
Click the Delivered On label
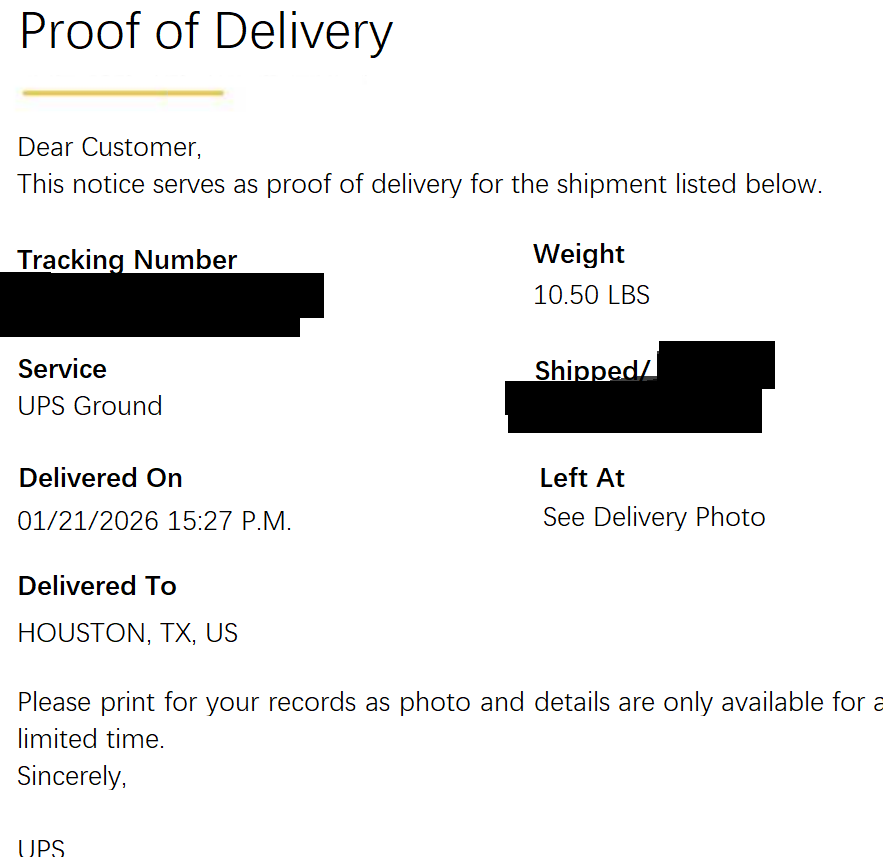coord(100,478)
